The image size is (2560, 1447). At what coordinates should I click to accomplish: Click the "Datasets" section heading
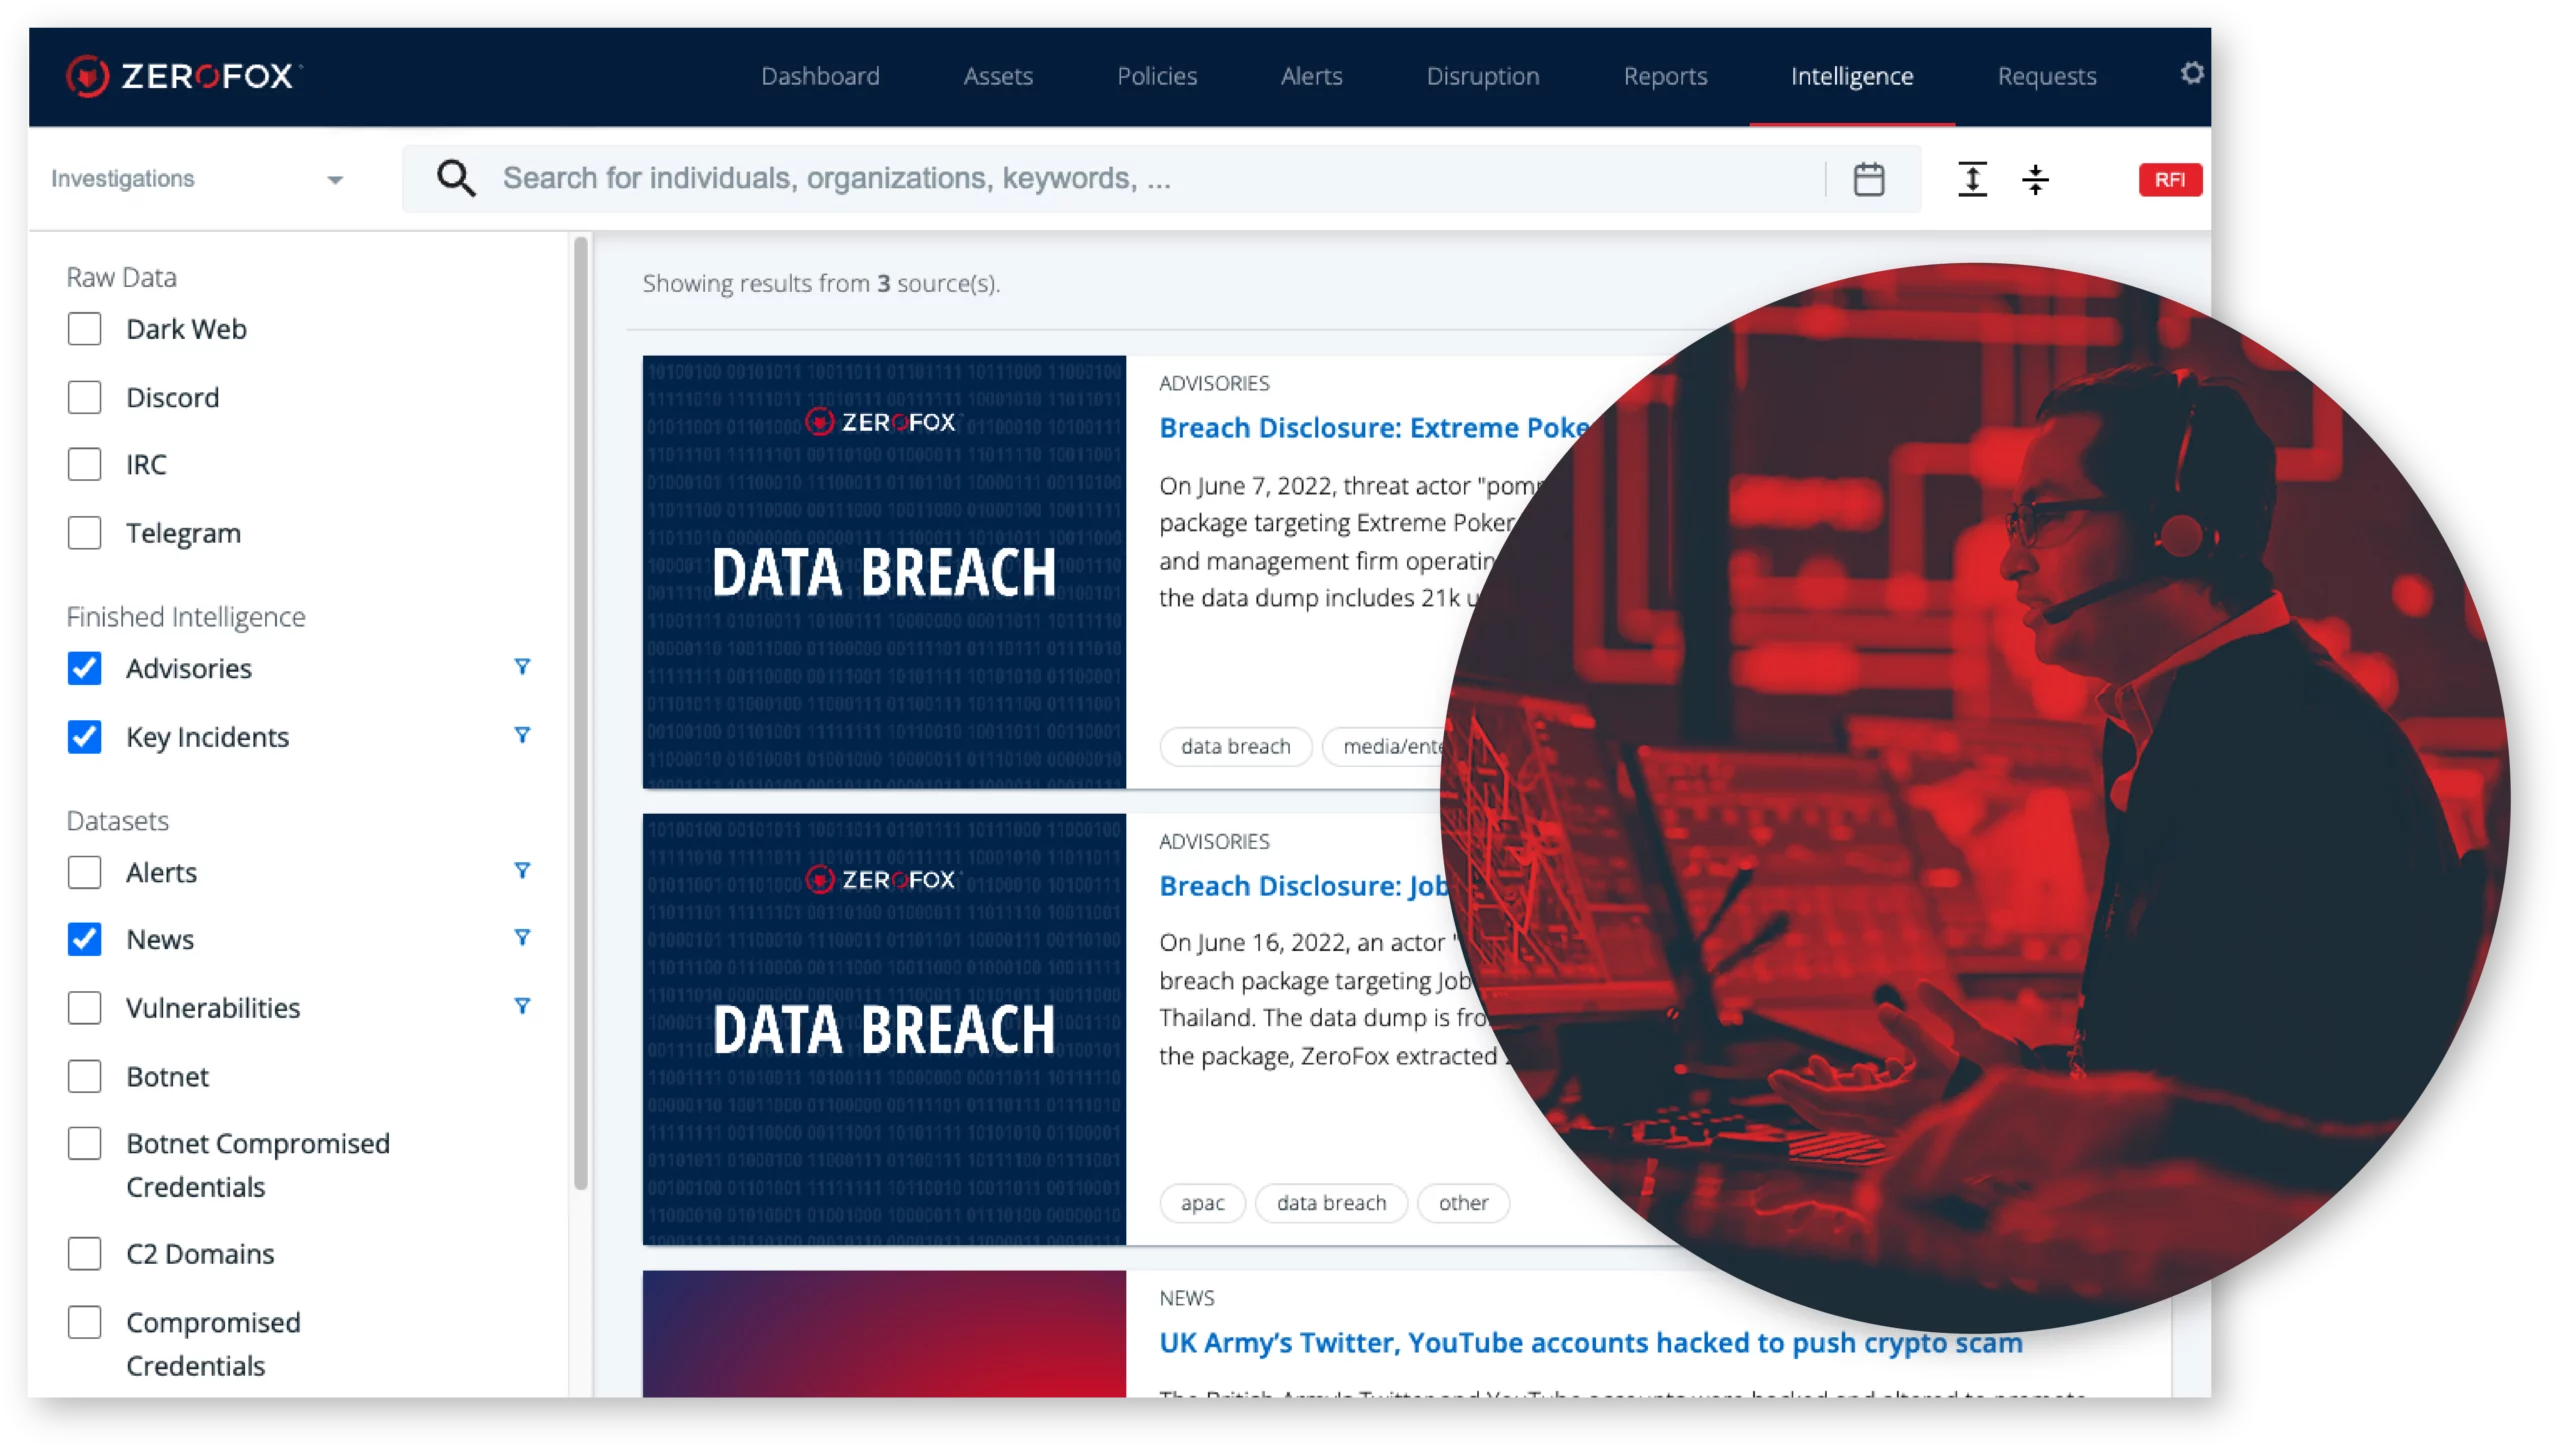pyautogui.click(x=117, y=820)
